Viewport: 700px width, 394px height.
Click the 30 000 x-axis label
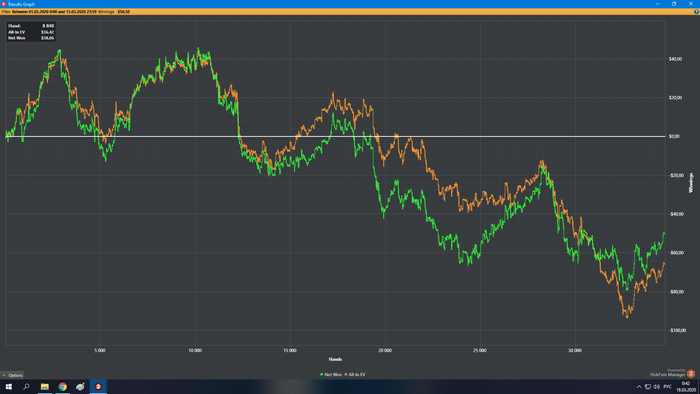click(575, 351)
